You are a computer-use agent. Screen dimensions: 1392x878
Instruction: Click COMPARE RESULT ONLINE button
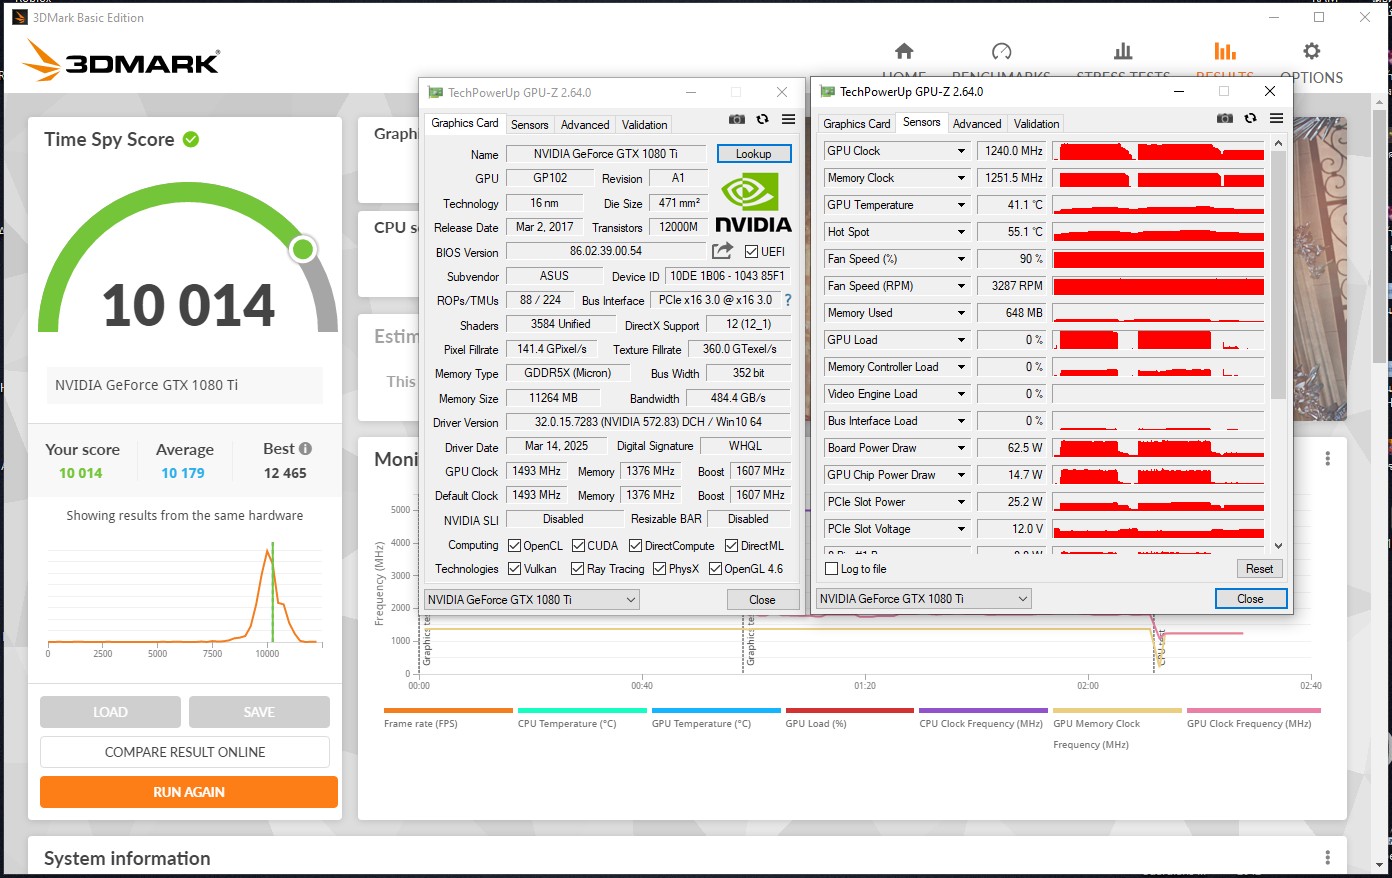[x=185, y=752]
